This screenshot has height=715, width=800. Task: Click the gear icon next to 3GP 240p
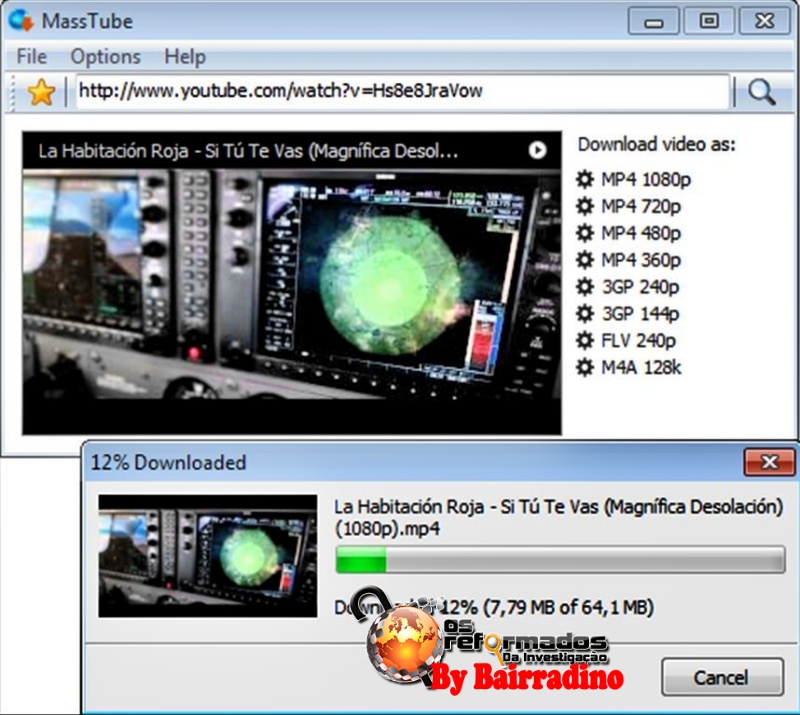(585, 287)
